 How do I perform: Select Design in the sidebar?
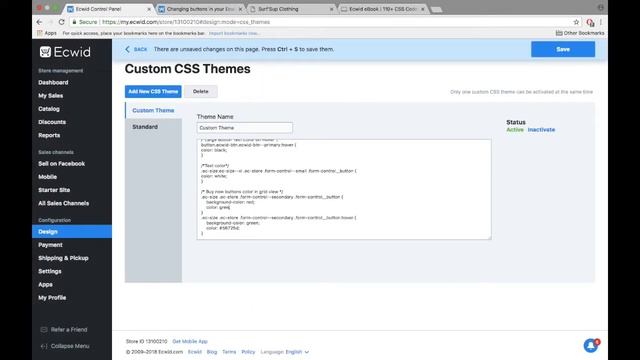72,231
